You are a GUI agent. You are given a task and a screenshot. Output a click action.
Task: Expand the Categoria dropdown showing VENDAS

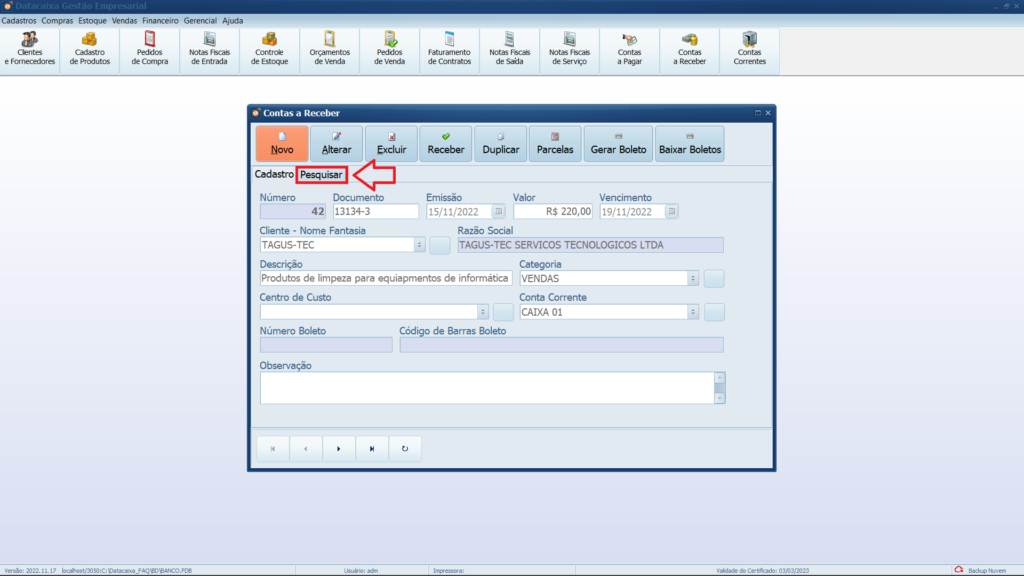tap(692, 279)
